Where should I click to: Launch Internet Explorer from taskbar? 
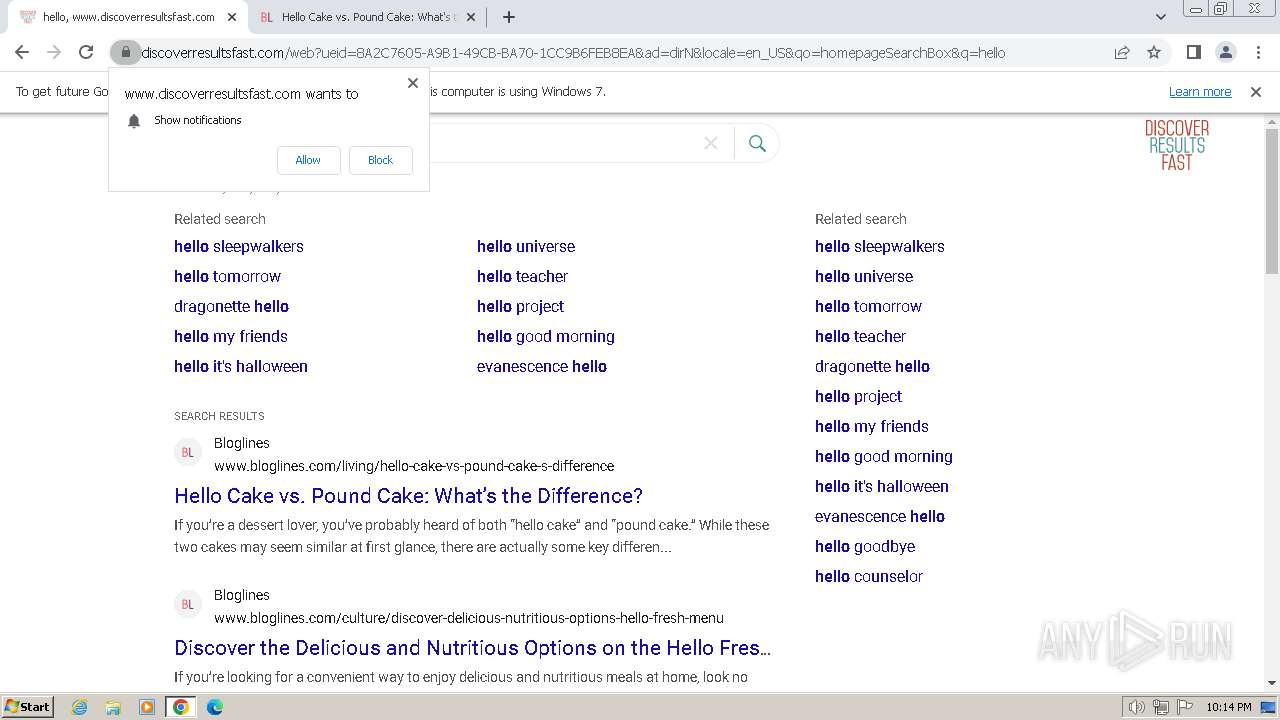point(79,707)
